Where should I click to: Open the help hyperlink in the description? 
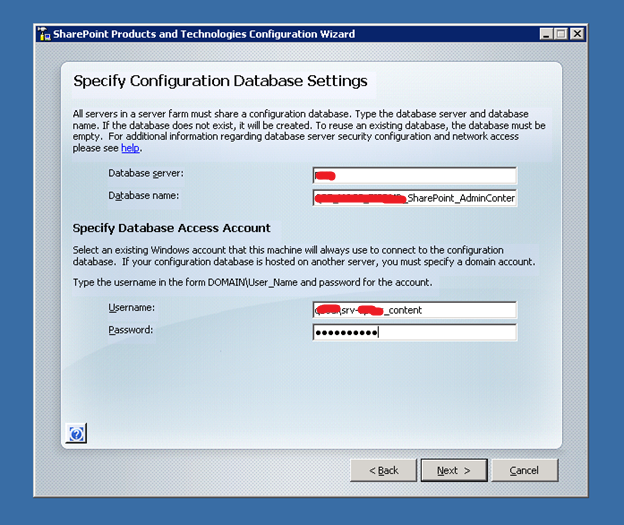[130, 148]
